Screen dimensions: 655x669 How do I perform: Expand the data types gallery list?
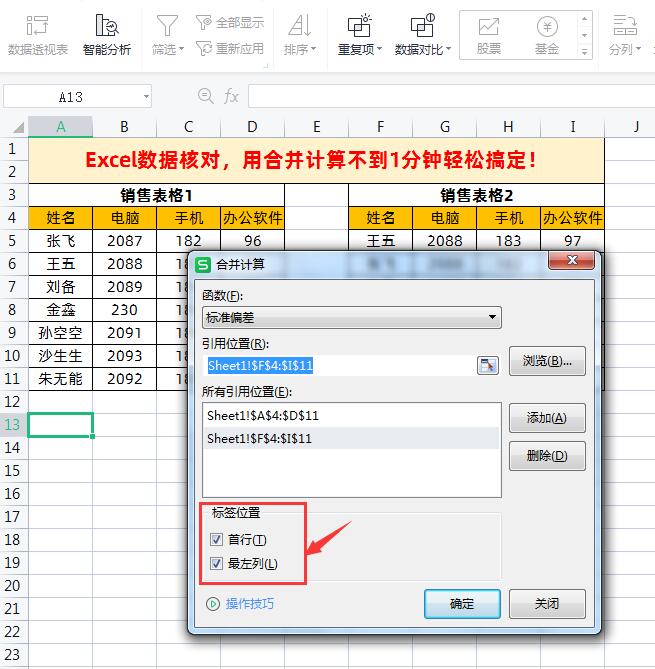coord(585,52)
